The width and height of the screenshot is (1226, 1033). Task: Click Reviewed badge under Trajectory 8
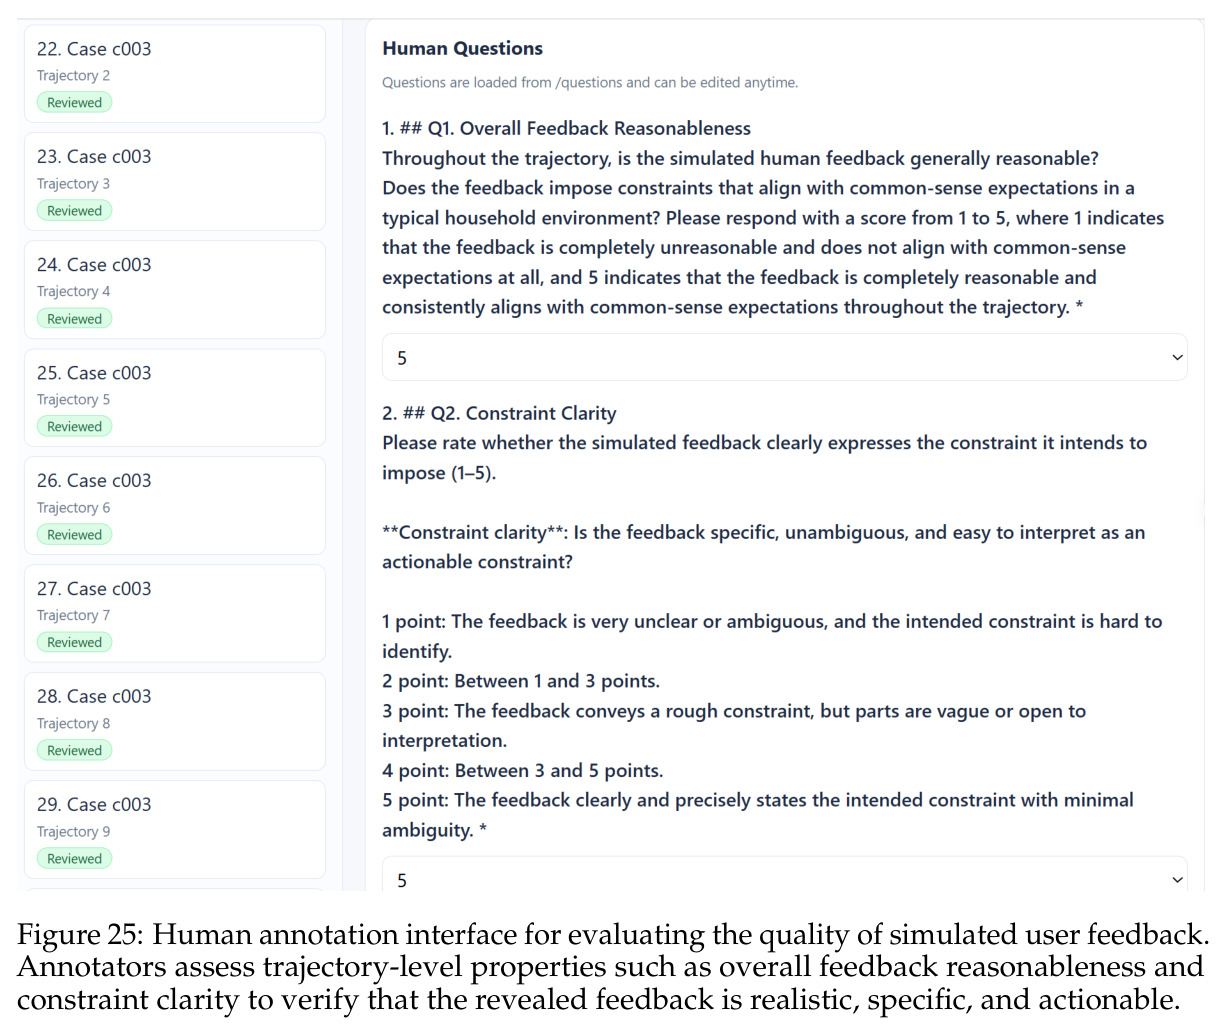[75, 750]
